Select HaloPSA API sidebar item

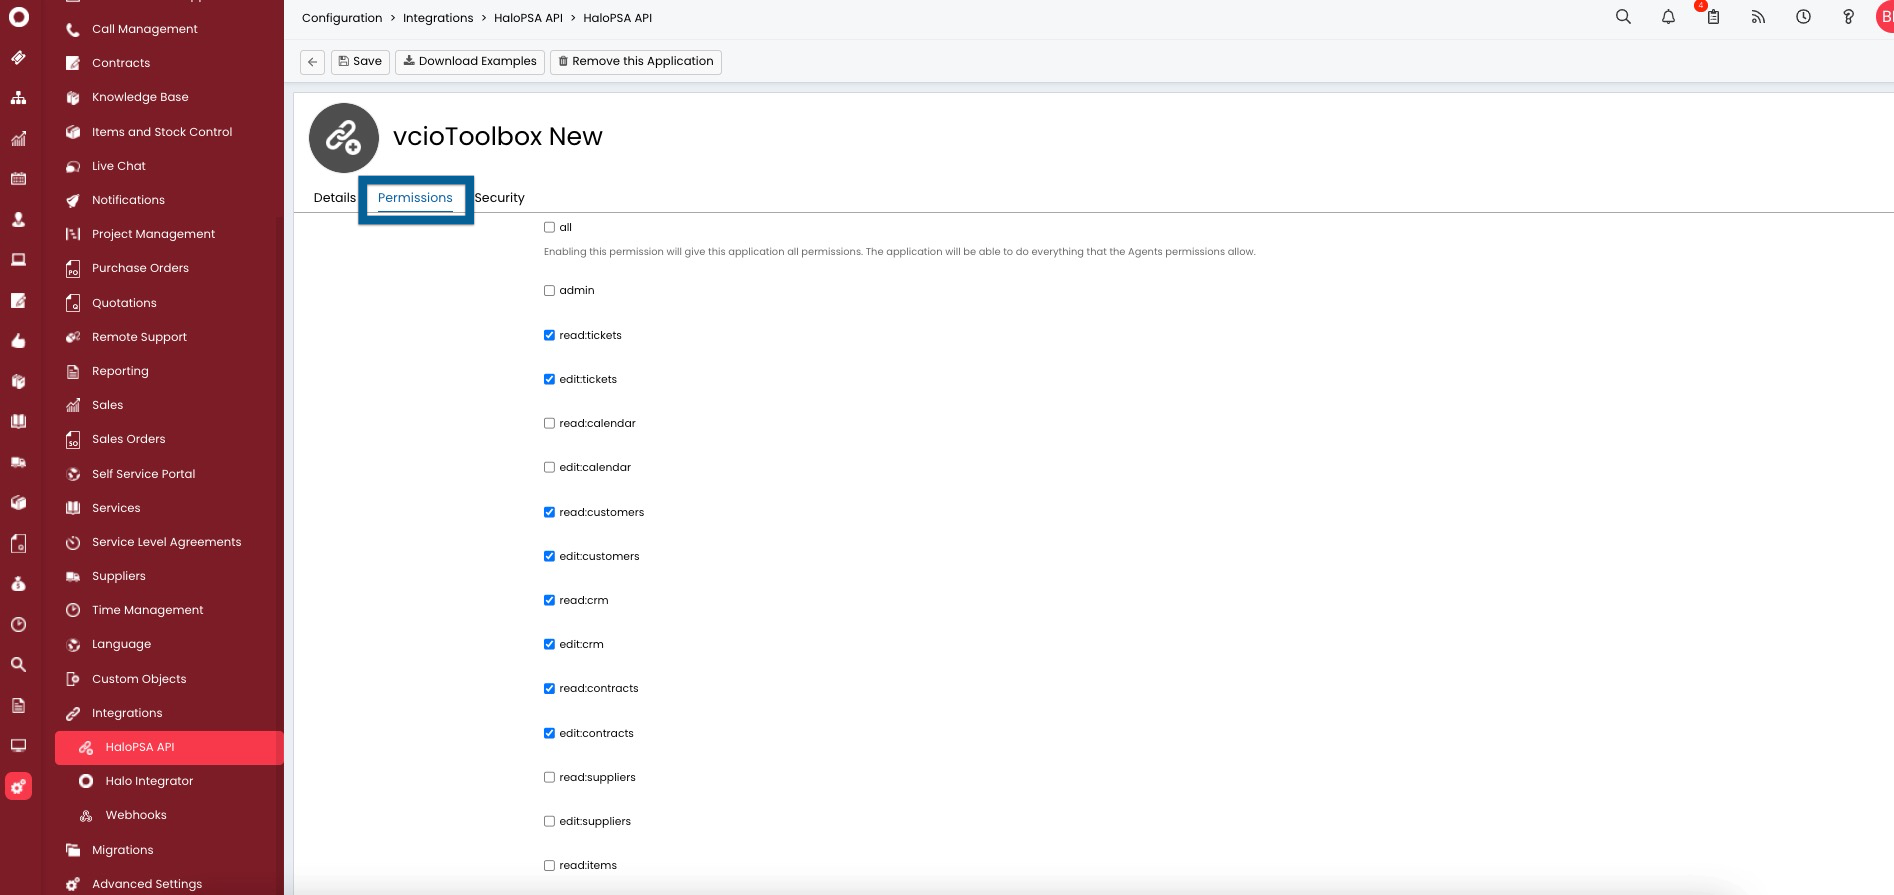click(169, 747)
